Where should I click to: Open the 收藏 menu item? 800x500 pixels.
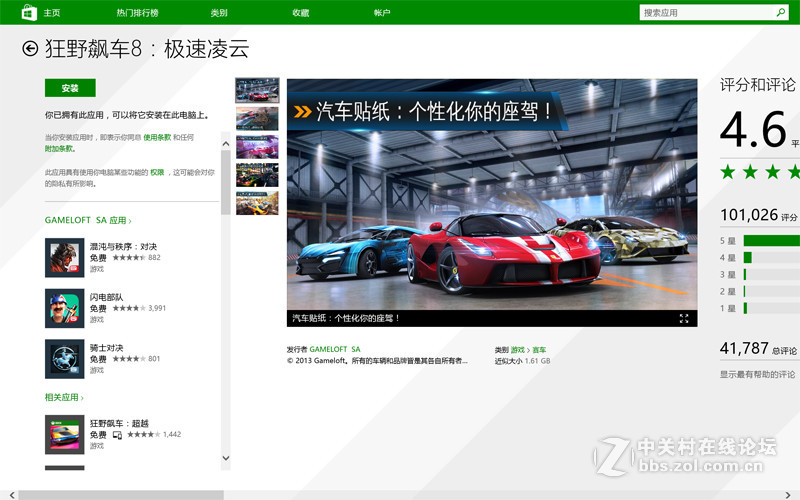tap(301, 13)
